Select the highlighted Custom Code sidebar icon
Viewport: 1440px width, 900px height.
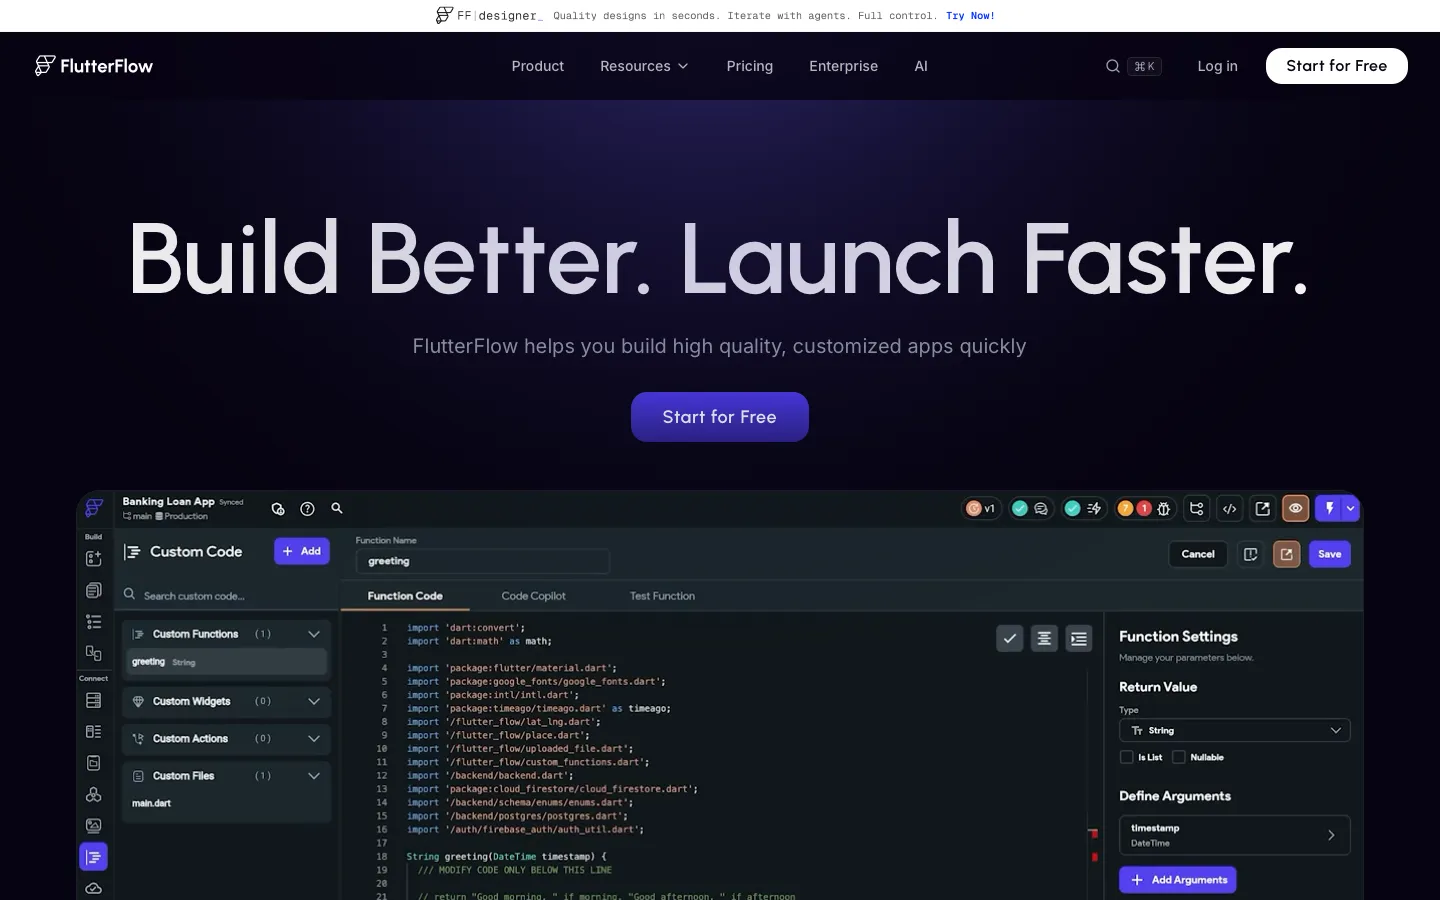click(x=94, y=857)
